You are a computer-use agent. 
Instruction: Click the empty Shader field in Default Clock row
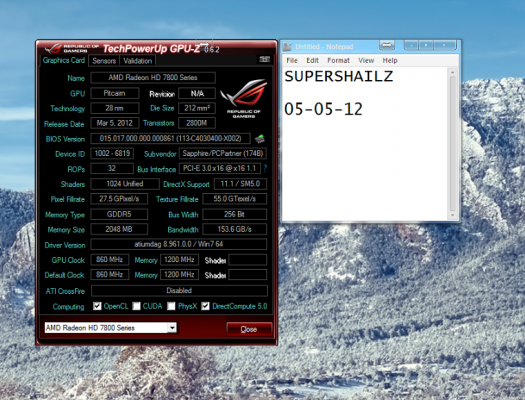248,275
